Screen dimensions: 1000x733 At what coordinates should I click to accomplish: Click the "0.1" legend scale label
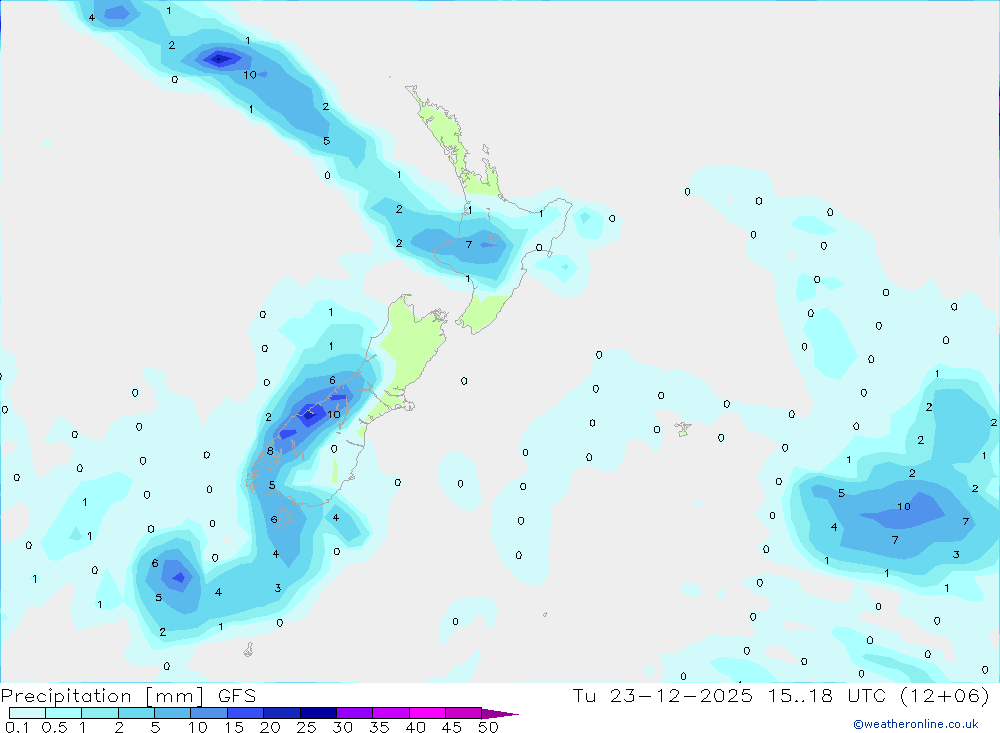(x=17, y=727)
